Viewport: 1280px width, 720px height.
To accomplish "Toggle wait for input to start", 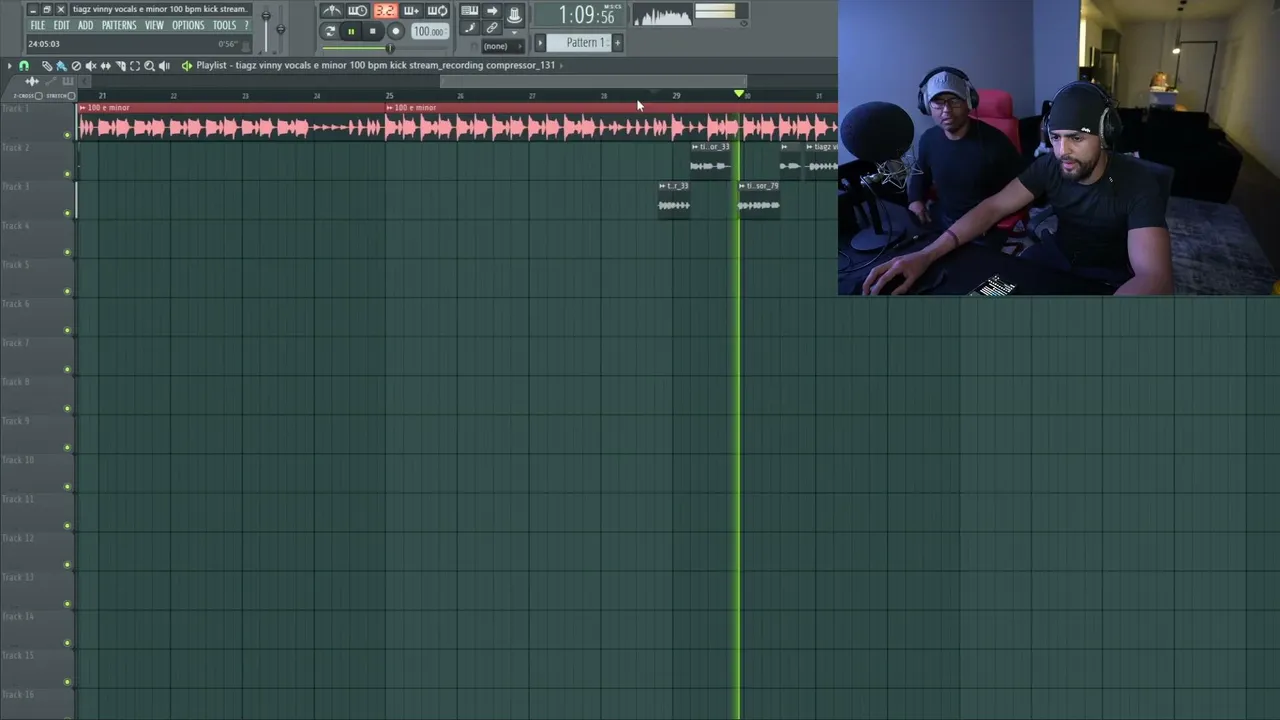I will click(358, 11).
